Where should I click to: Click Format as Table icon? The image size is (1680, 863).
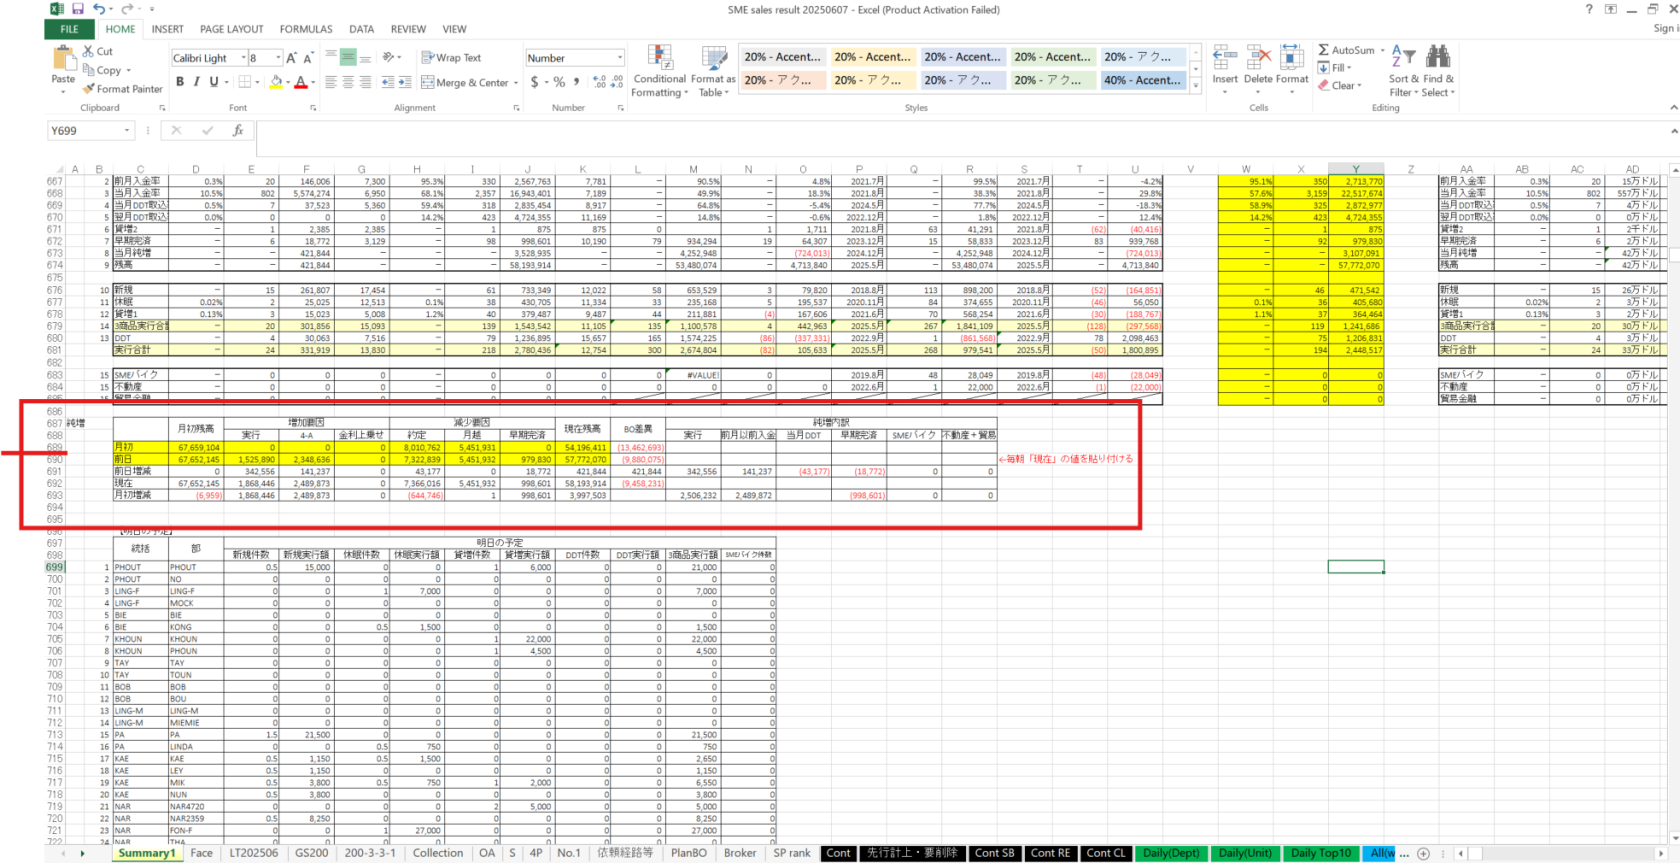[x=713, y=58]
